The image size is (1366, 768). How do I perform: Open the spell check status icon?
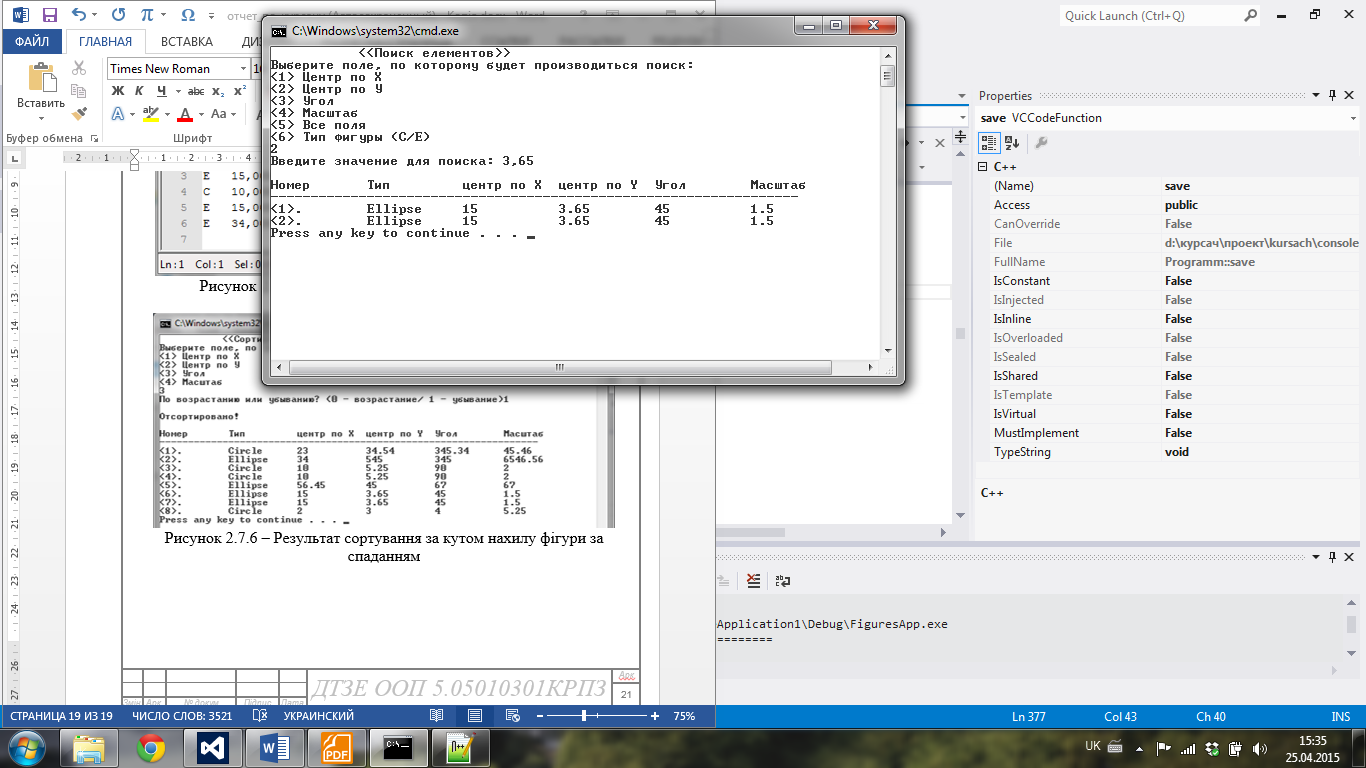pos(259,716)
